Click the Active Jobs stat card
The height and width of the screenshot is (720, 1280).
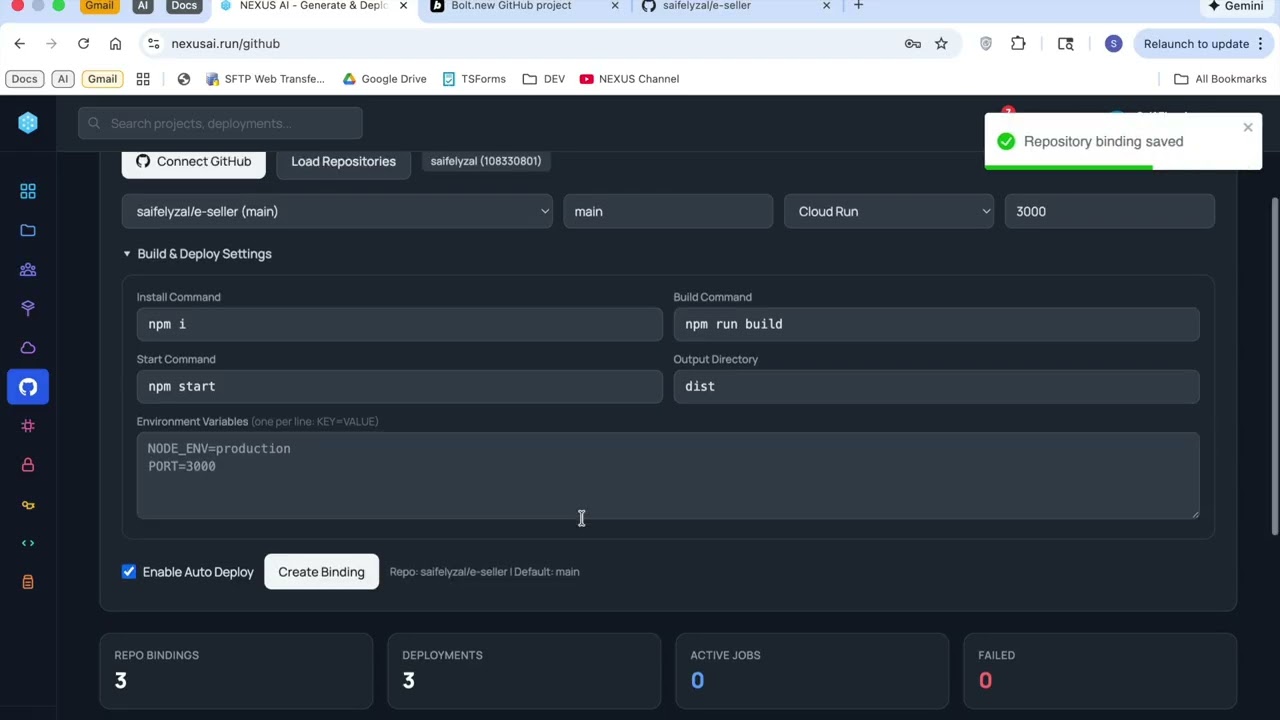pos(812,671)
